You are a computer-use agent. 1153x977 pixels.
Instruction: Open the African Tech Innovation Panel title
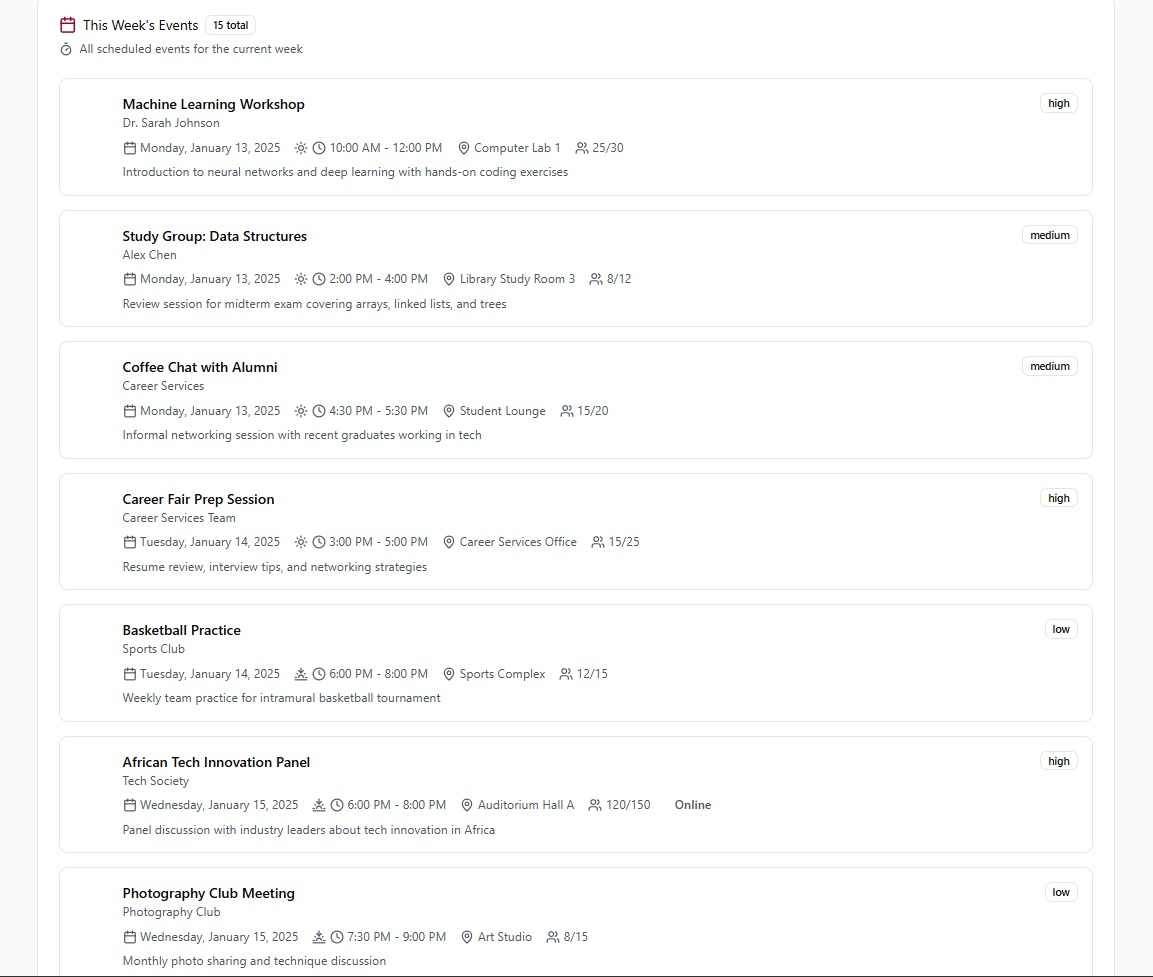coord(216,762)
